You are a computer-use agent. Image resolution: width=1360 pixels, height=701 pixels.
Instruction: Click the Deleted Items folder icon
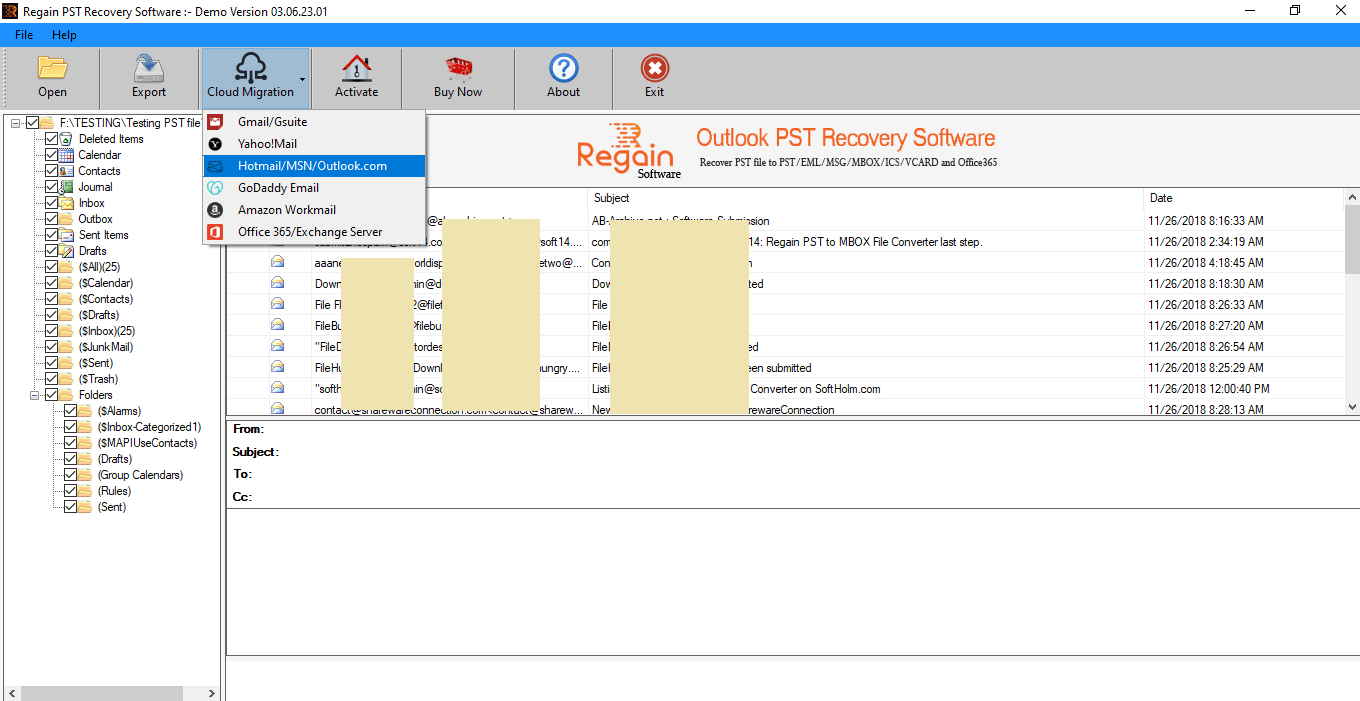point(68,139)
